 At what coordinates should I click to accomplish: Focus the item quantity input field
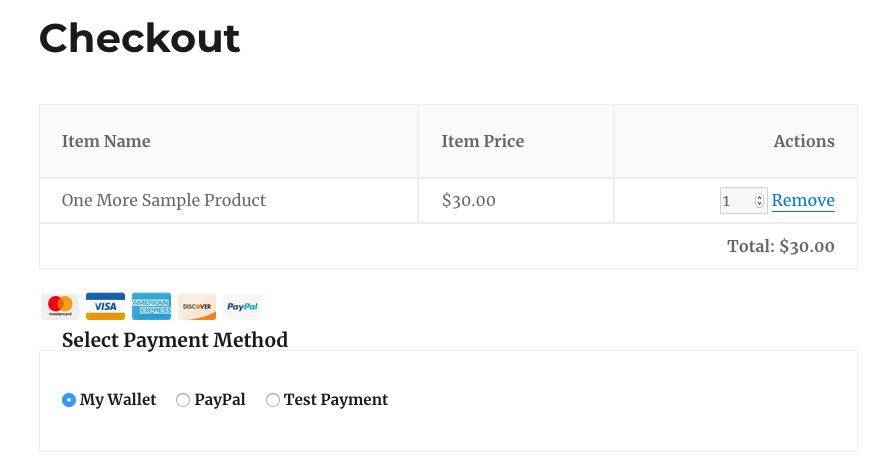[x=737, y=200]
